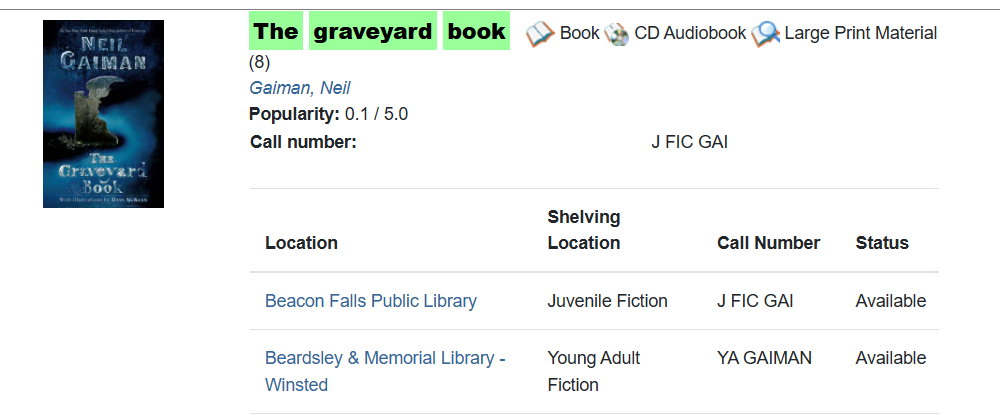Open Beacon Falls Public Library link

[x=370, y=301]
